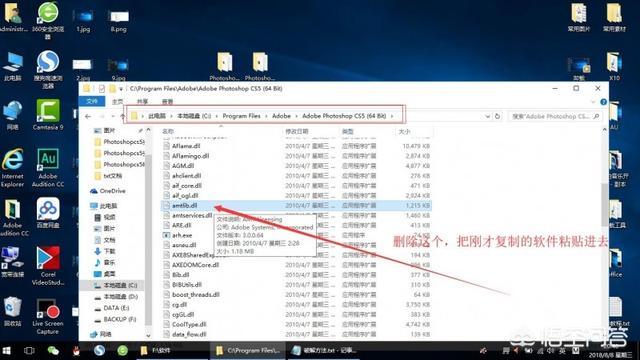Select the Corel VideoStudio desktop icon

click(x=48, y=265)
